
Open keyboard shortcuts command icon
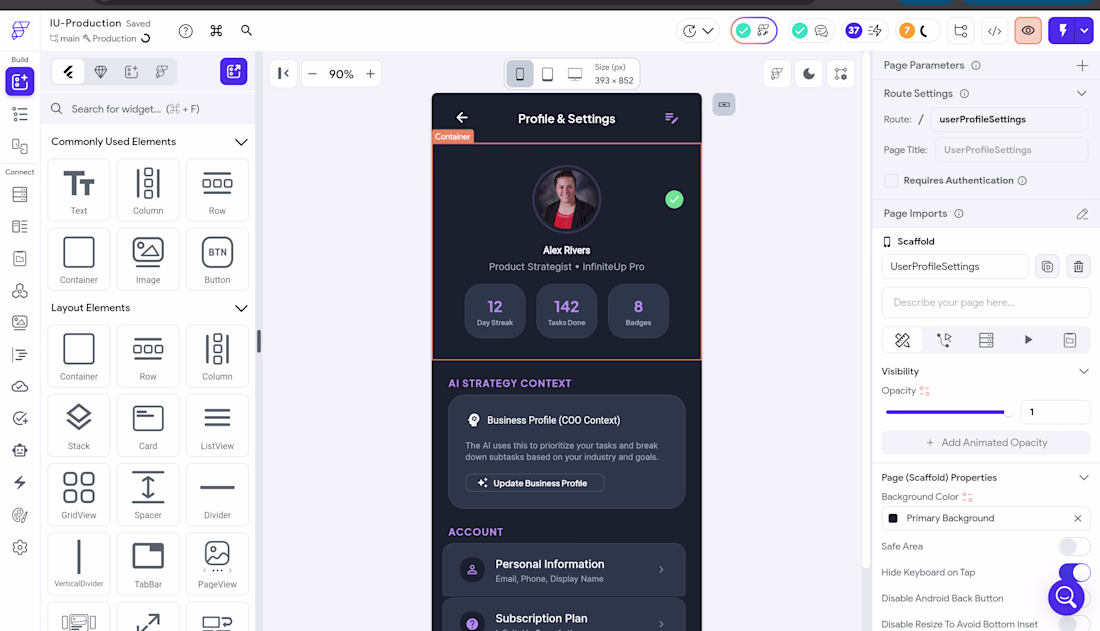(x=216, y=30)
